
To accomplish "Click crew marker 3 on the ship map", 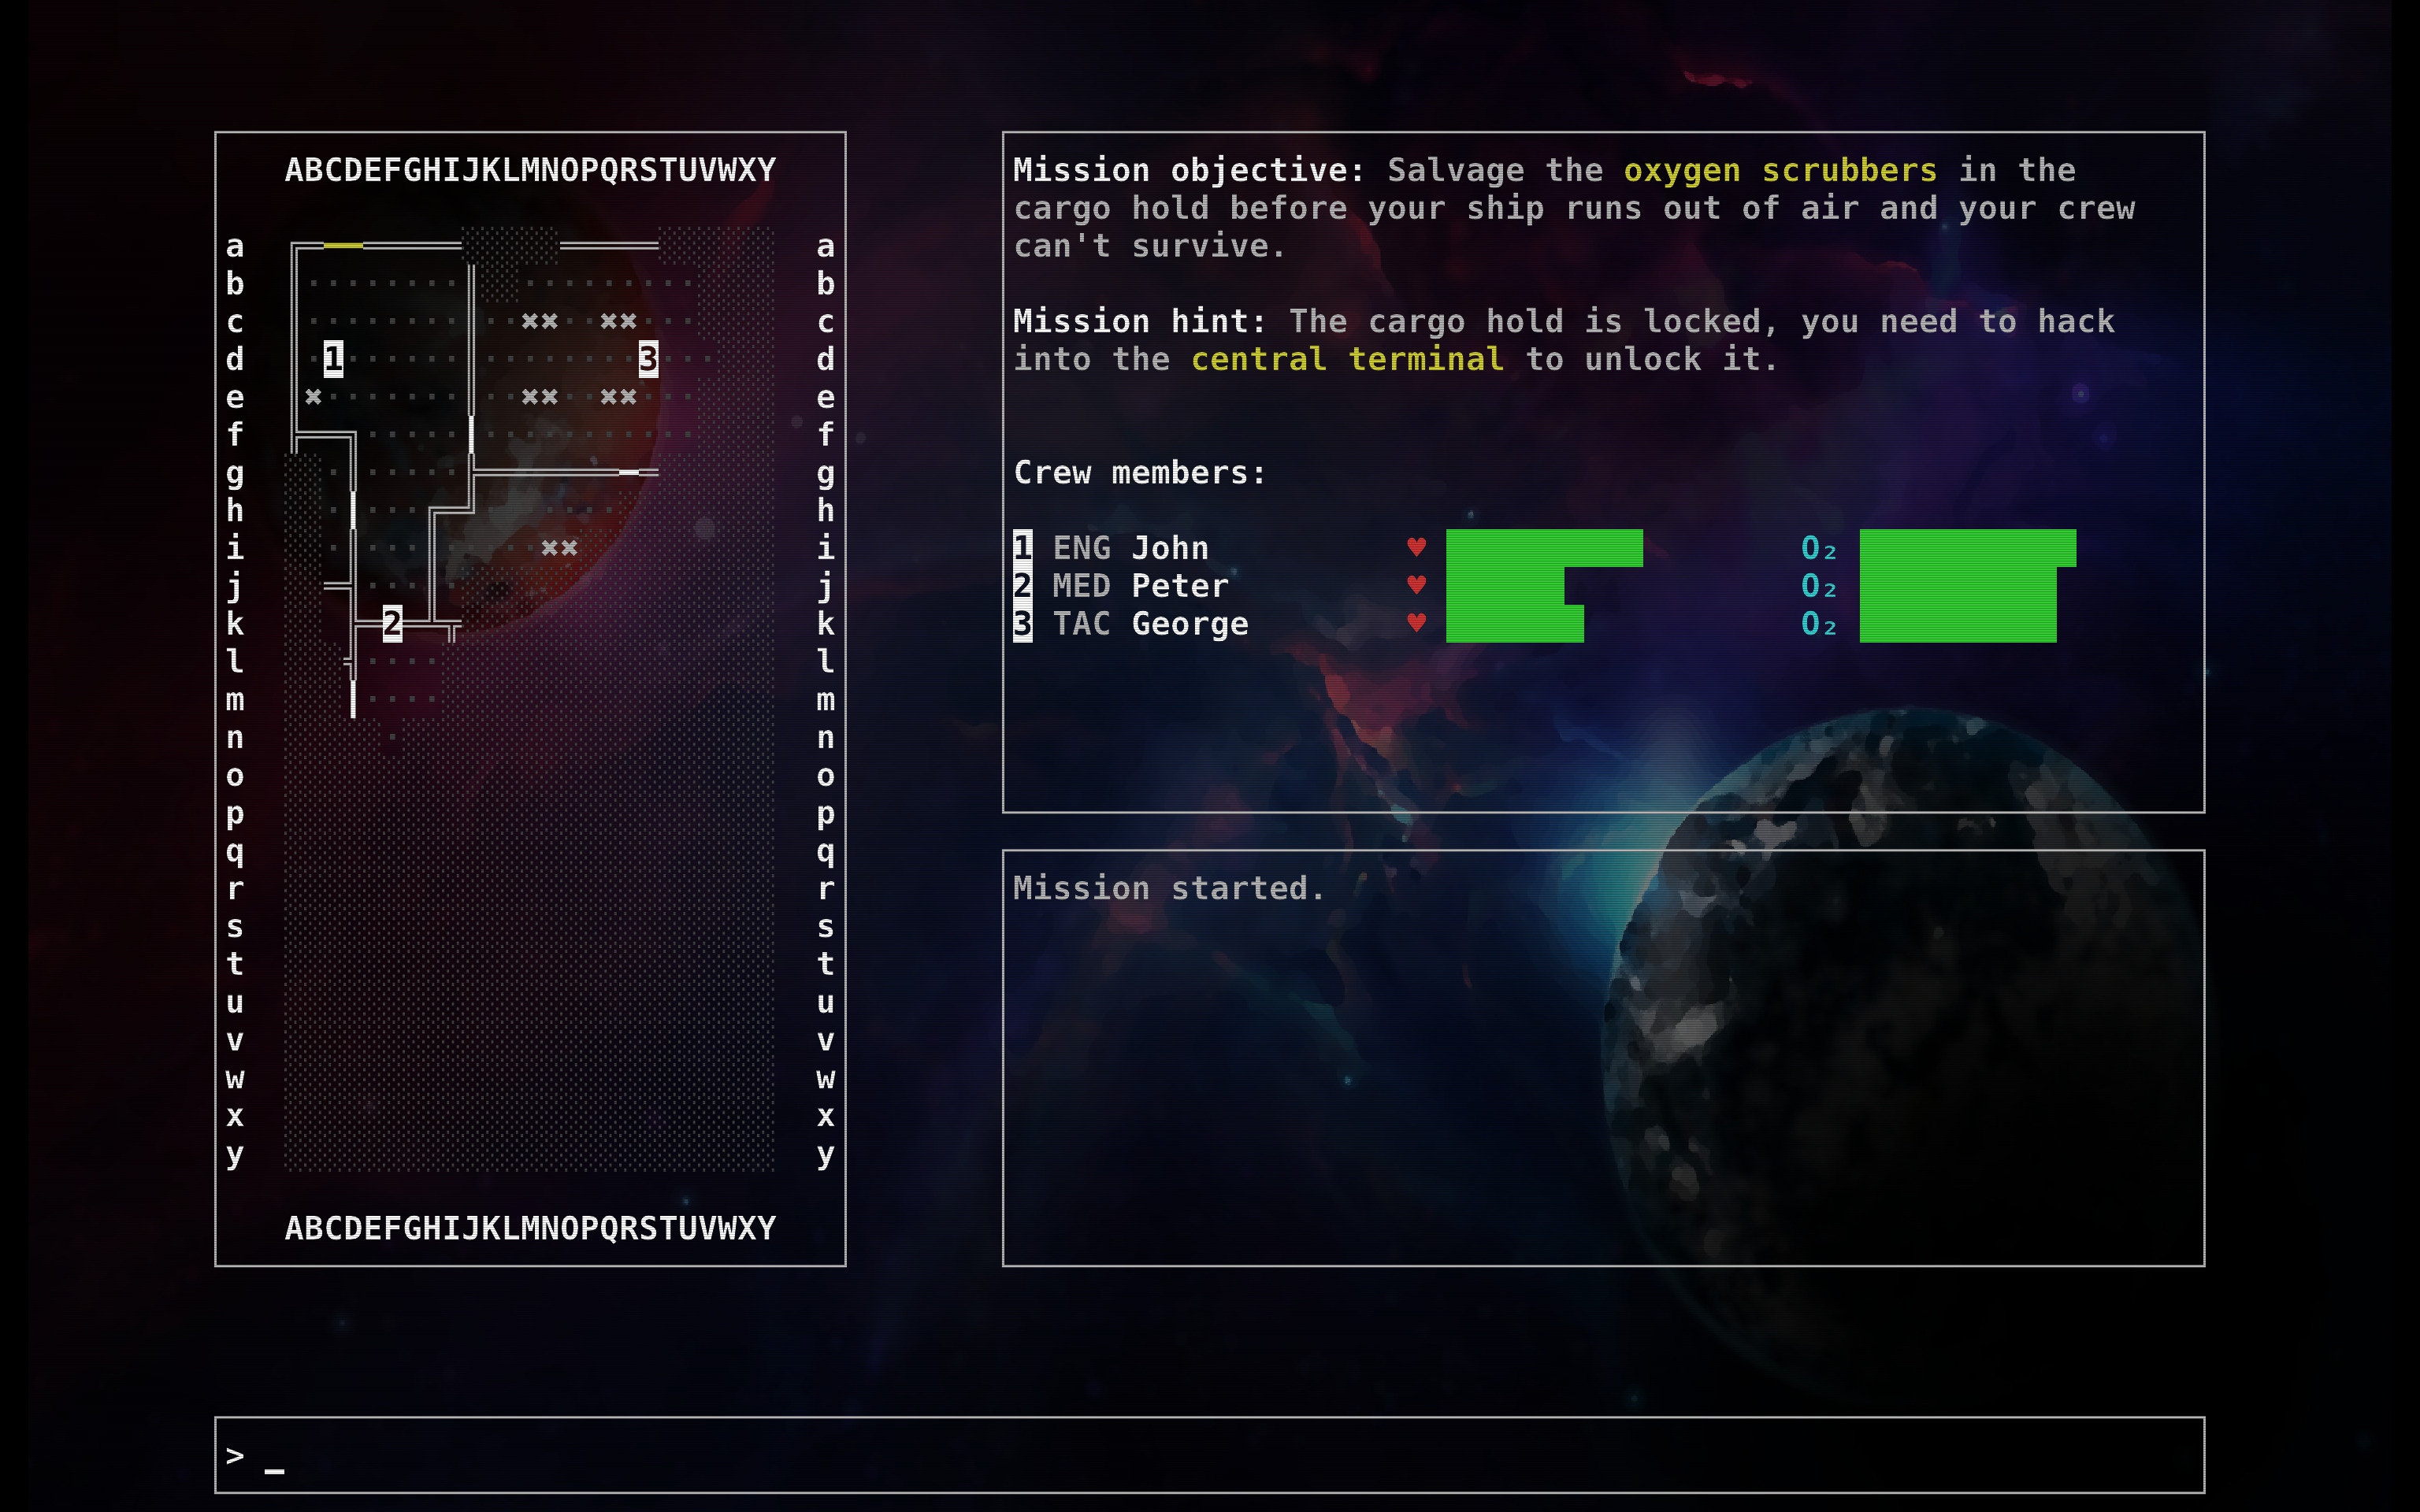I will 648,358.
